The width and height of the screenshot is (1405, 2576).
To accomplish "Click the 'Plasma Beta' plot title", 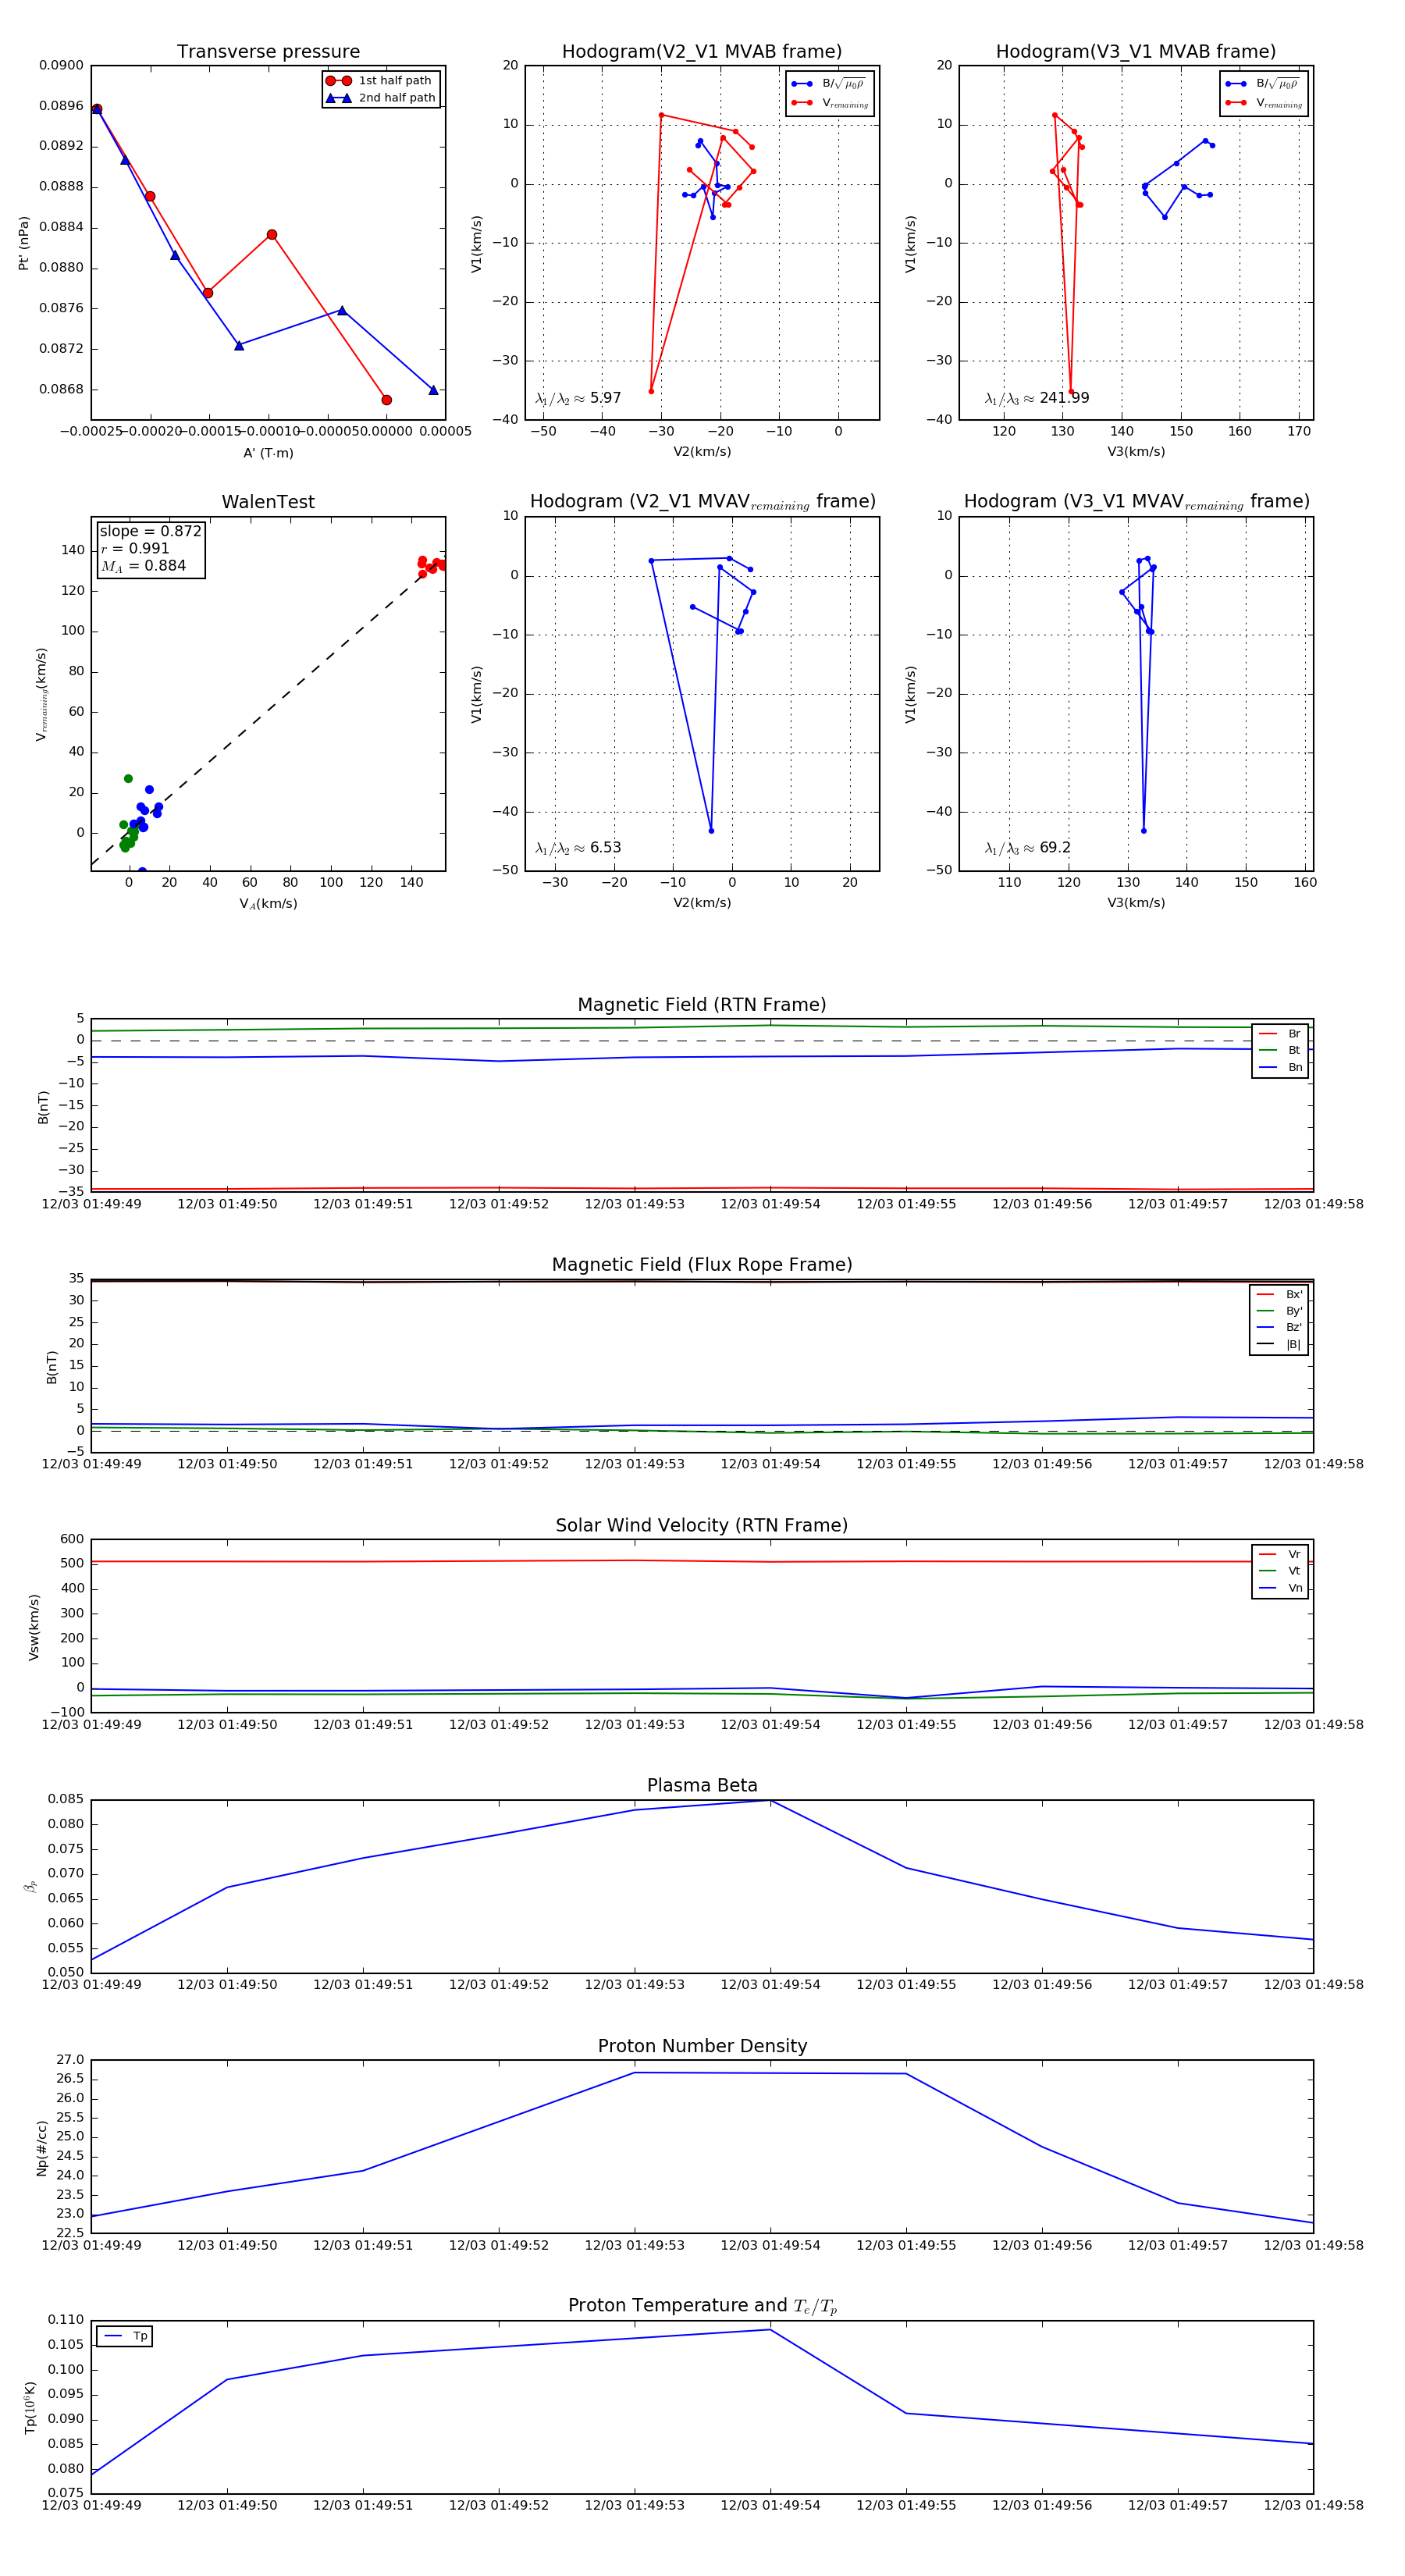I will pyautogui.click(x=702, y=1785).
